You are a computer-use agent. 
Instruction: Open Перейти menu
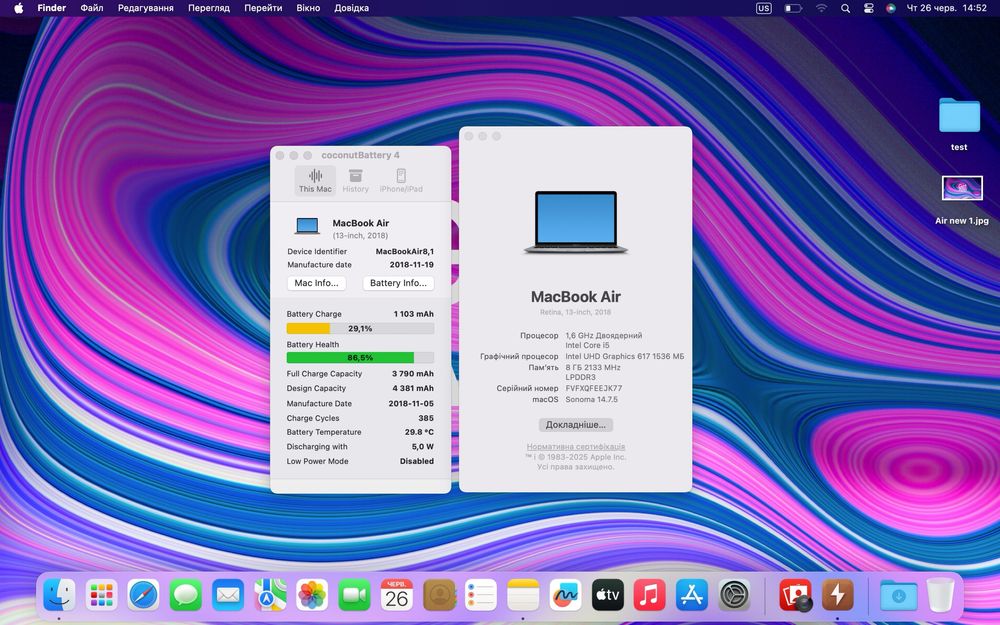tap(263, 8)
